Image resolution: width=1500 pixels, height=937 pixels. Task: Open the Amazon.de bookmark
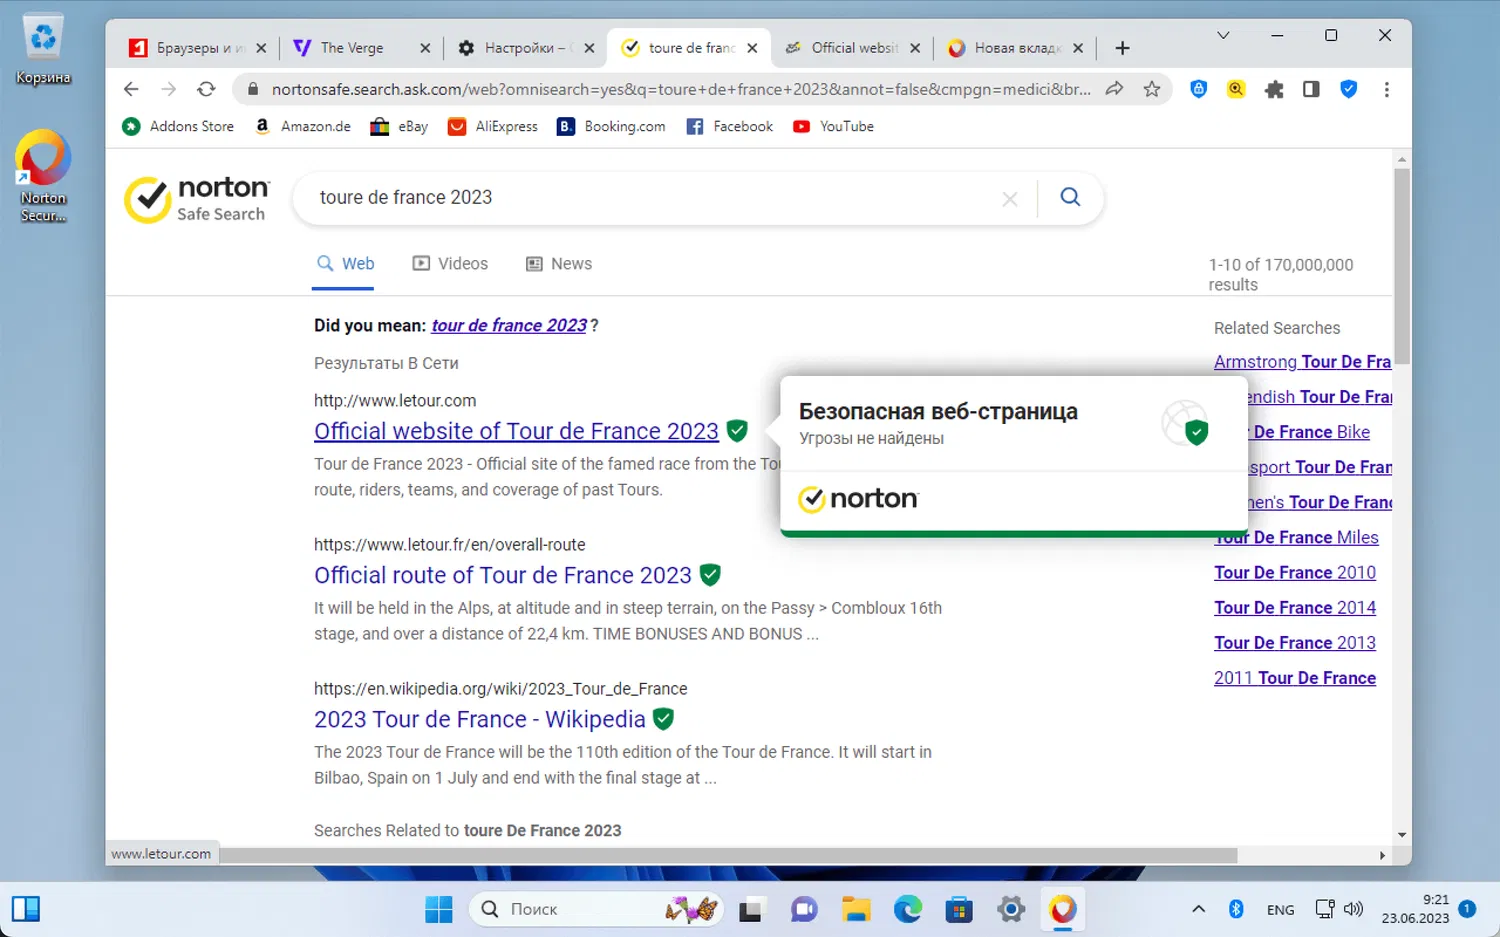pyautogui.click(x=303, y=126)
